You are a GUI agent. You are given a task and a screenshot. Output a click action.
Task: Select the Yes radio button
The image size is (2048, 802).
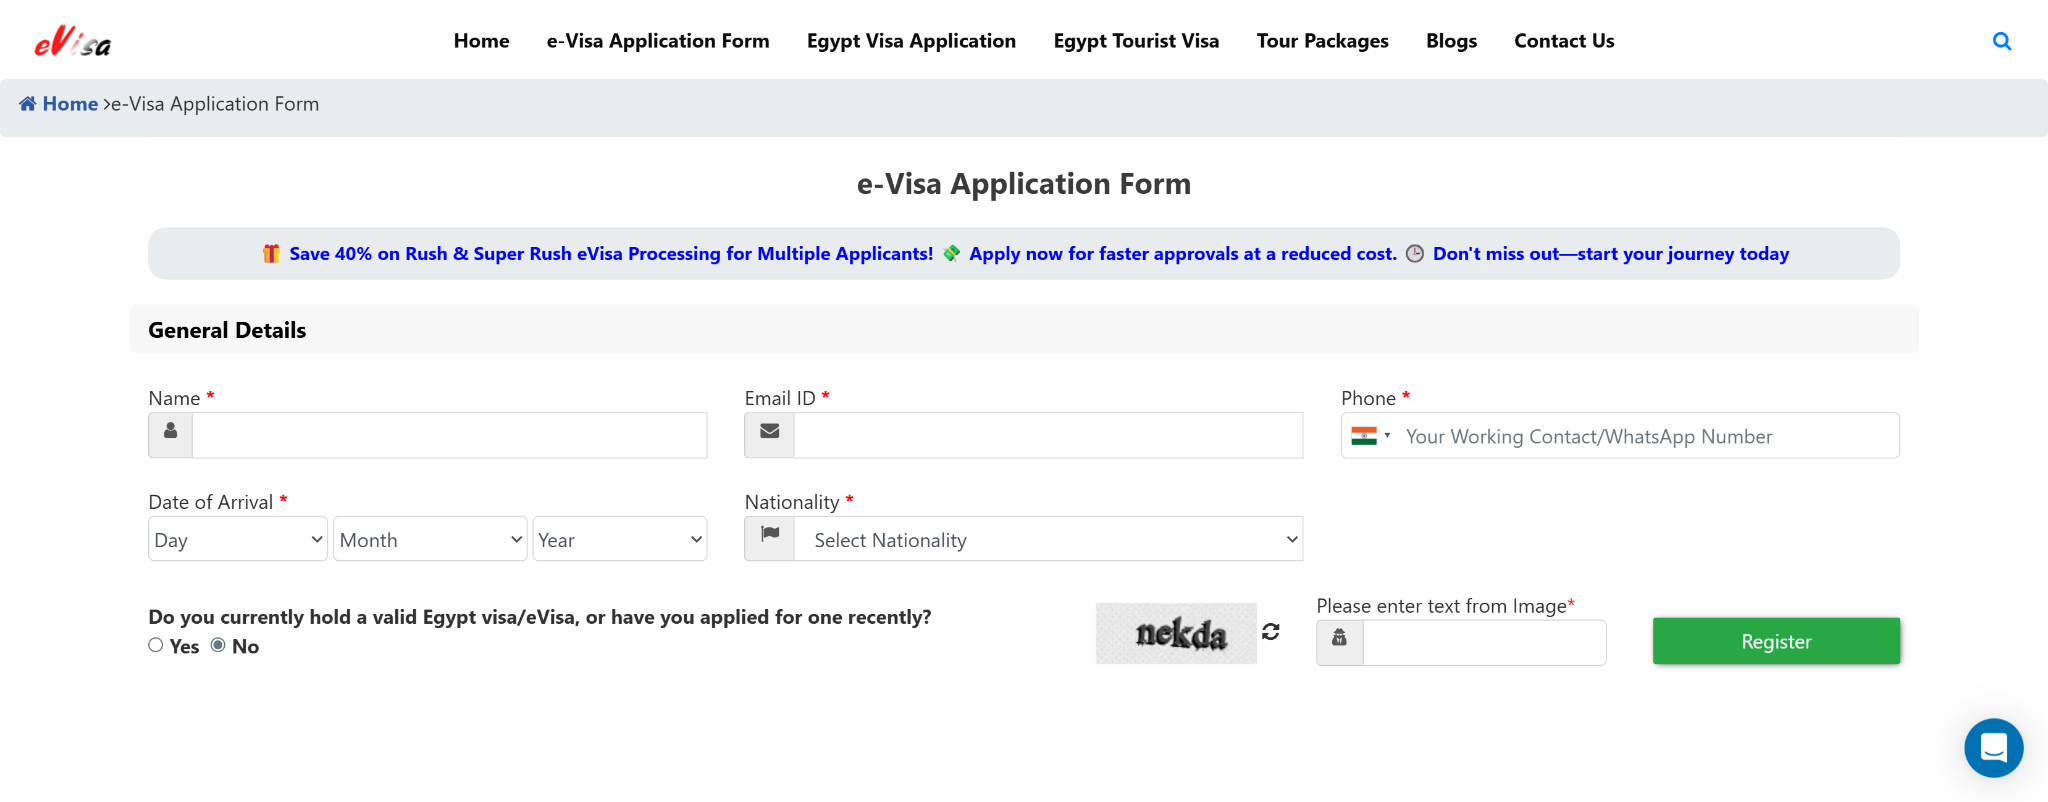[x=156, y=645]
